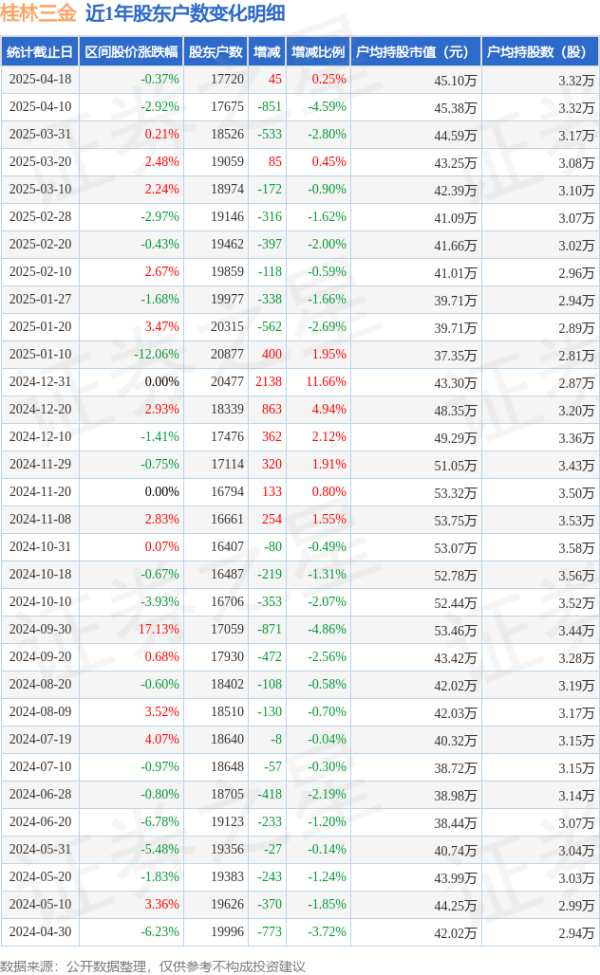Click the 数据来源 disclaimer footer text
The height and width of the screenshot is (975, 600).
click(x=153, y=966)
